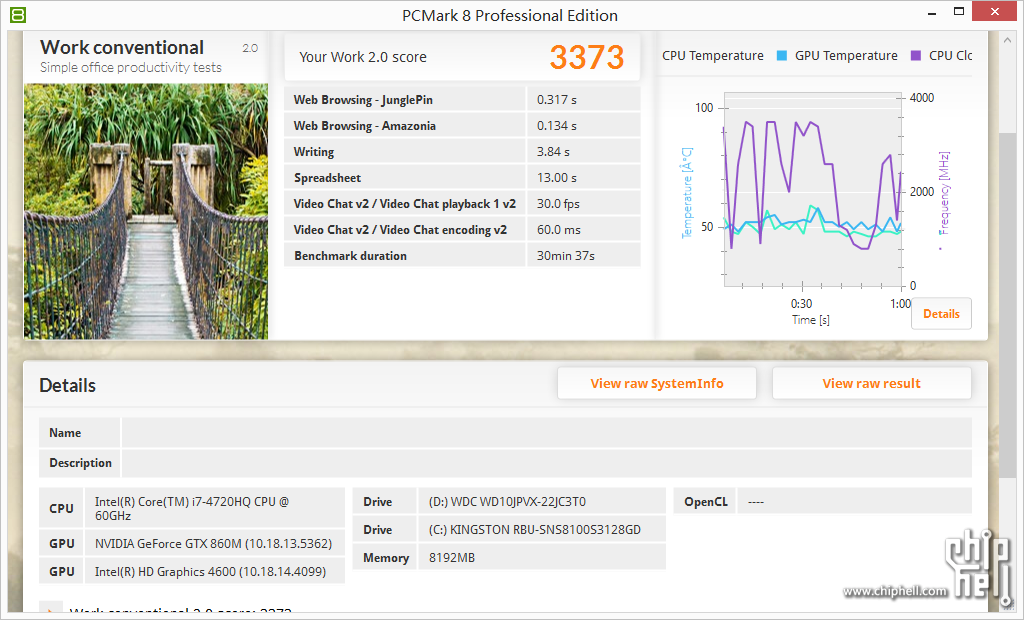Select the 'Web Browsing - JunglePin' row label
Viewport: 1024px width, 620px height.
click(363, 100)
